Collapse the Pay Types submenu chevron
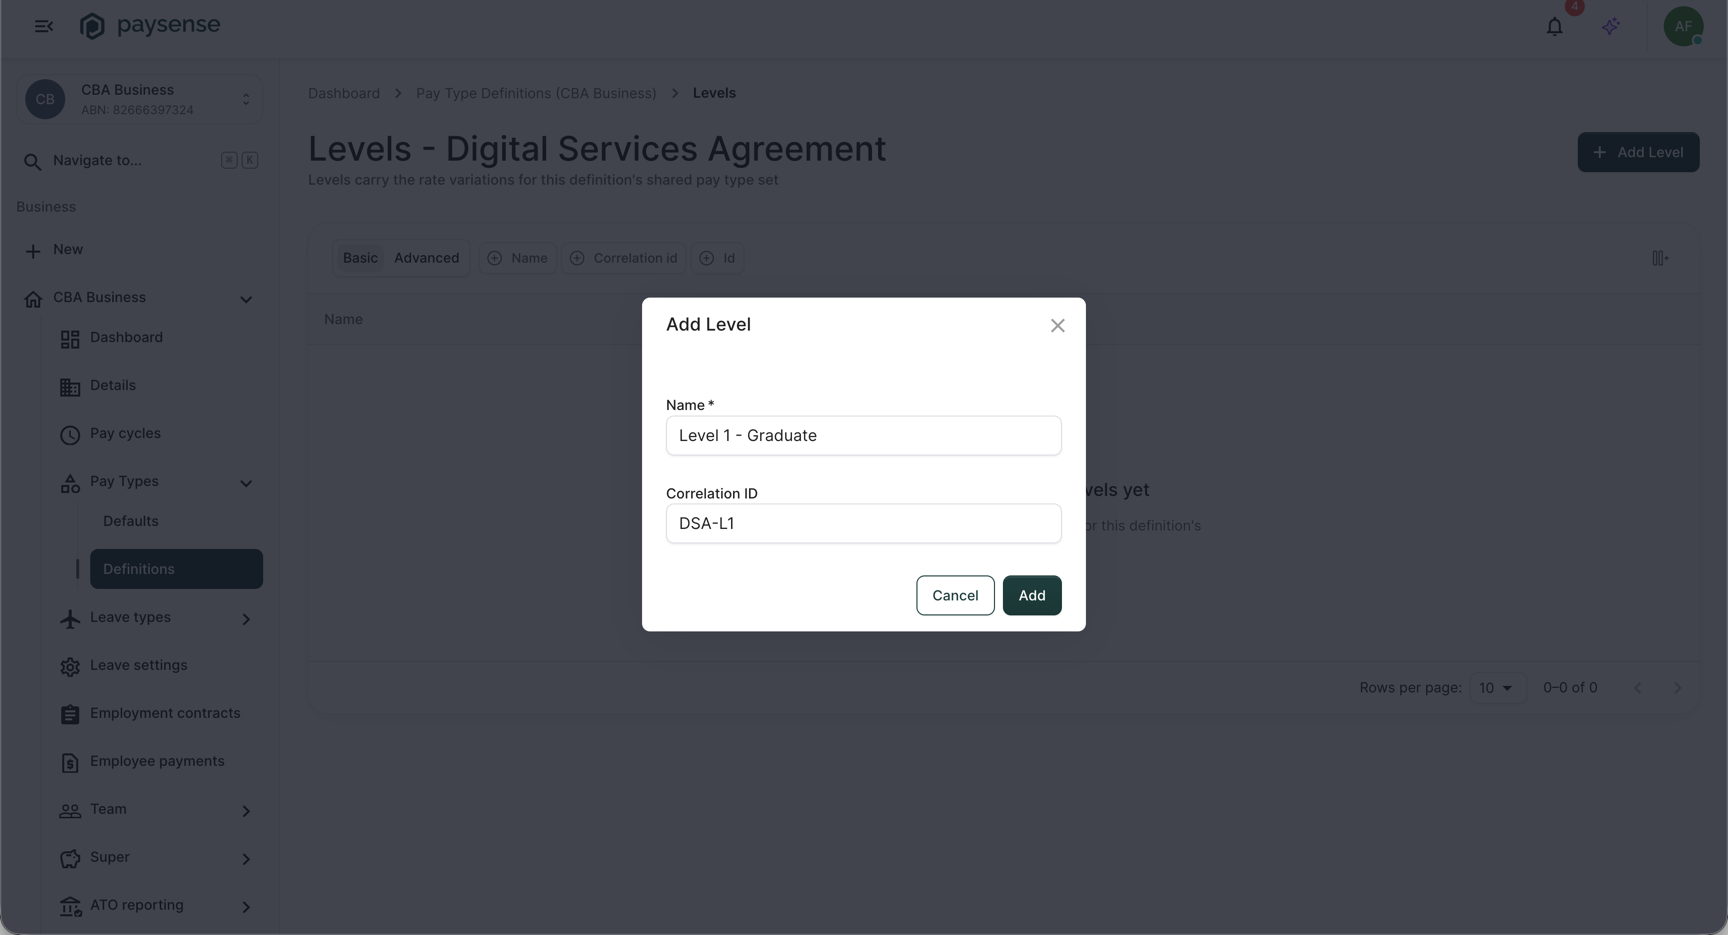Screen dimensions: 1728x935 tap(246, 483)
